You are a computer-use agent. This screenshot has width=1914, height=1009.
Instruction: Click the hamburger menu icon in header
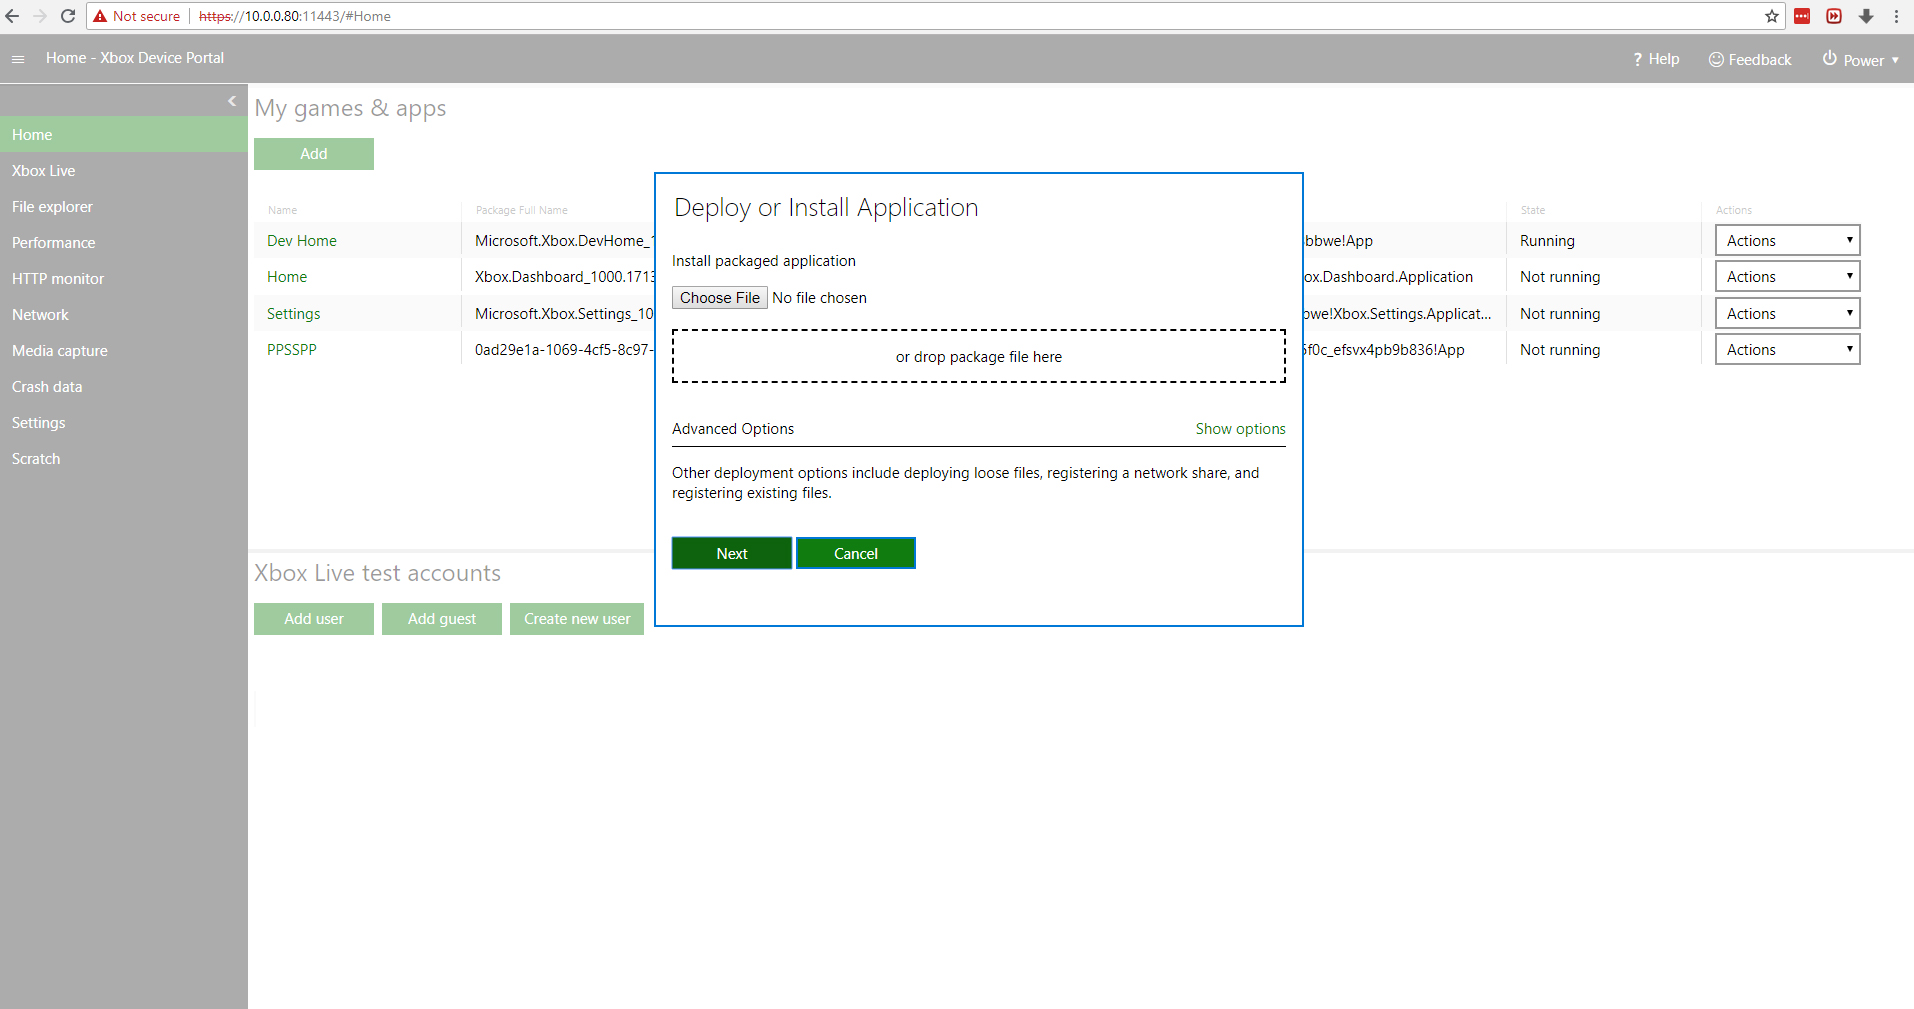[x=18, y=59]
